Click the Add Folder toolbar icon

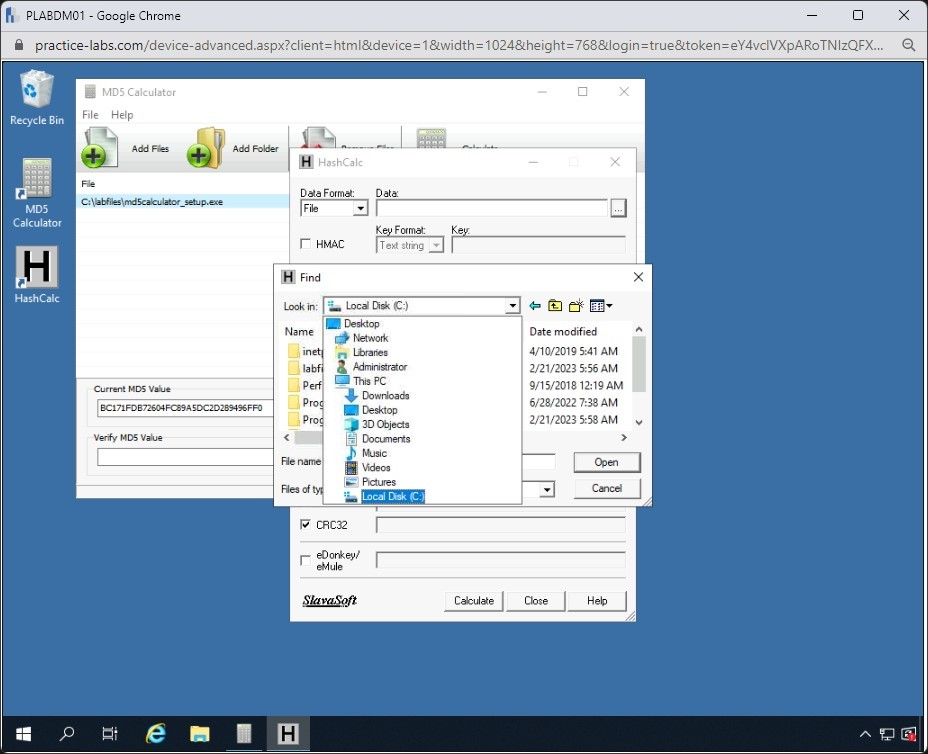point(206,148)
